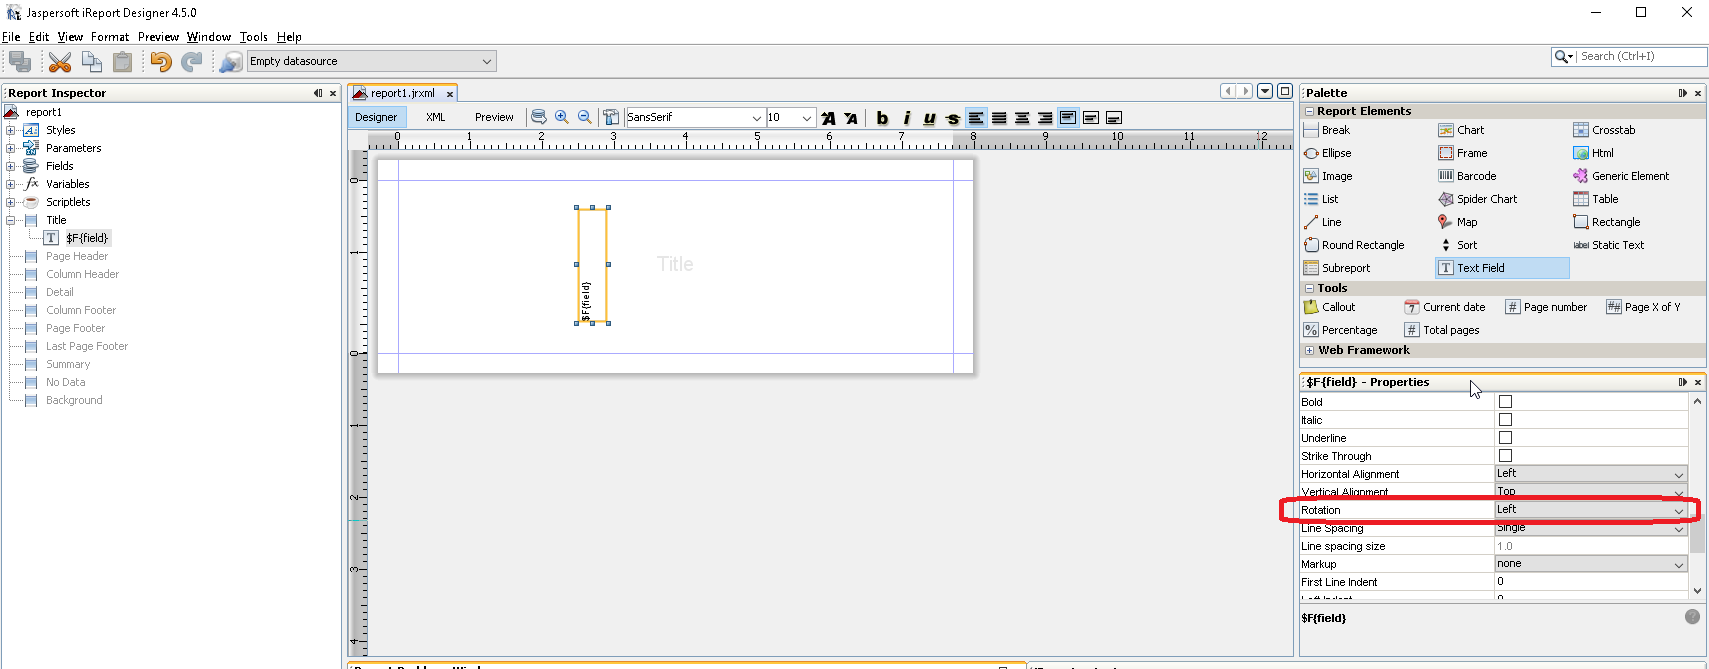The width and height of the screenshot is (1709, 669).
Task: Click First Line Indent value field
Action: 1591,582
